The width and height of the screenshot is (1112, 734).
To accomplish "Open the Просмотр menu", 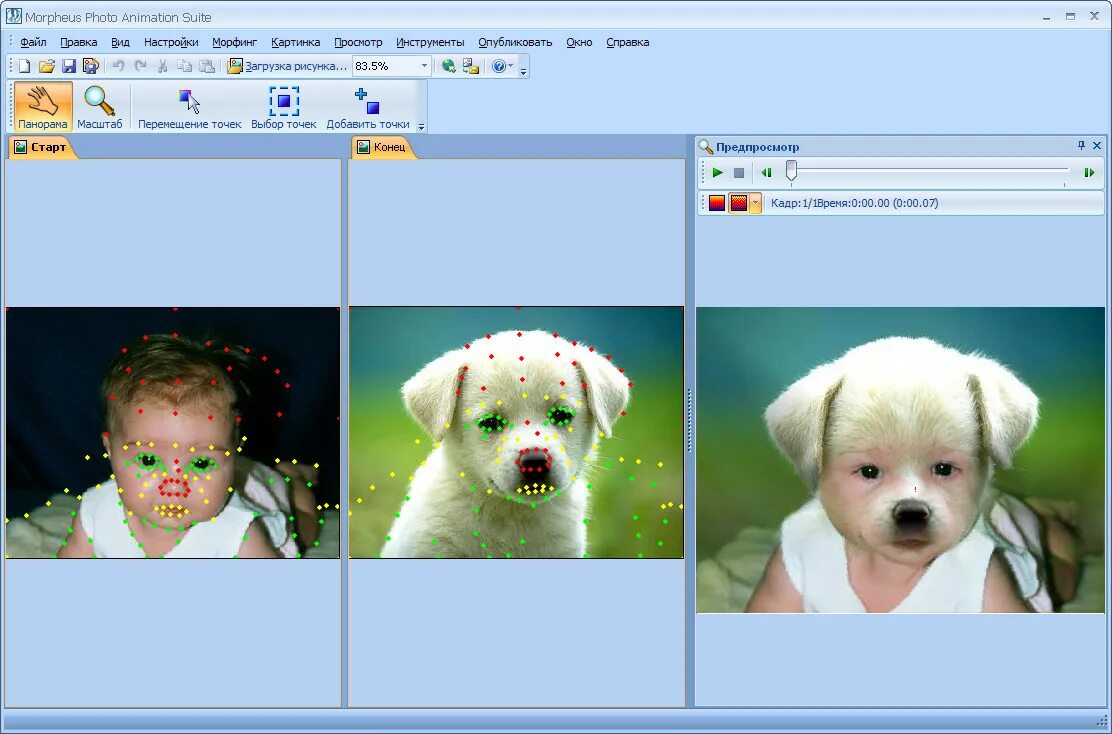I will pyautogui.click(x=358, y=42).
